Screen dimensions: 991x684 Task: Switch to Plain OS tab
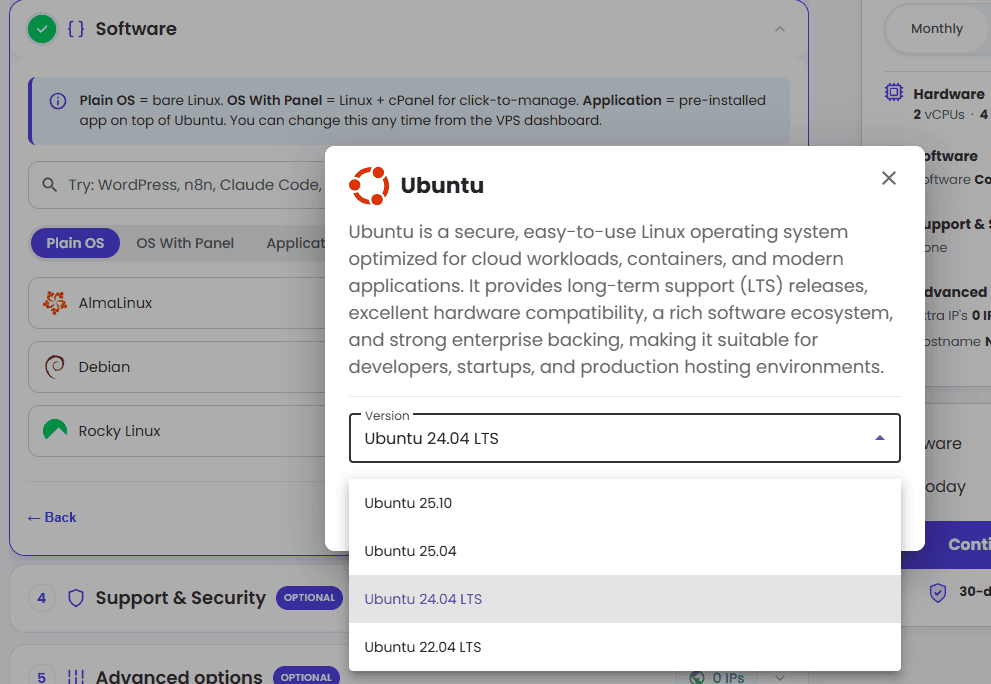75,243
